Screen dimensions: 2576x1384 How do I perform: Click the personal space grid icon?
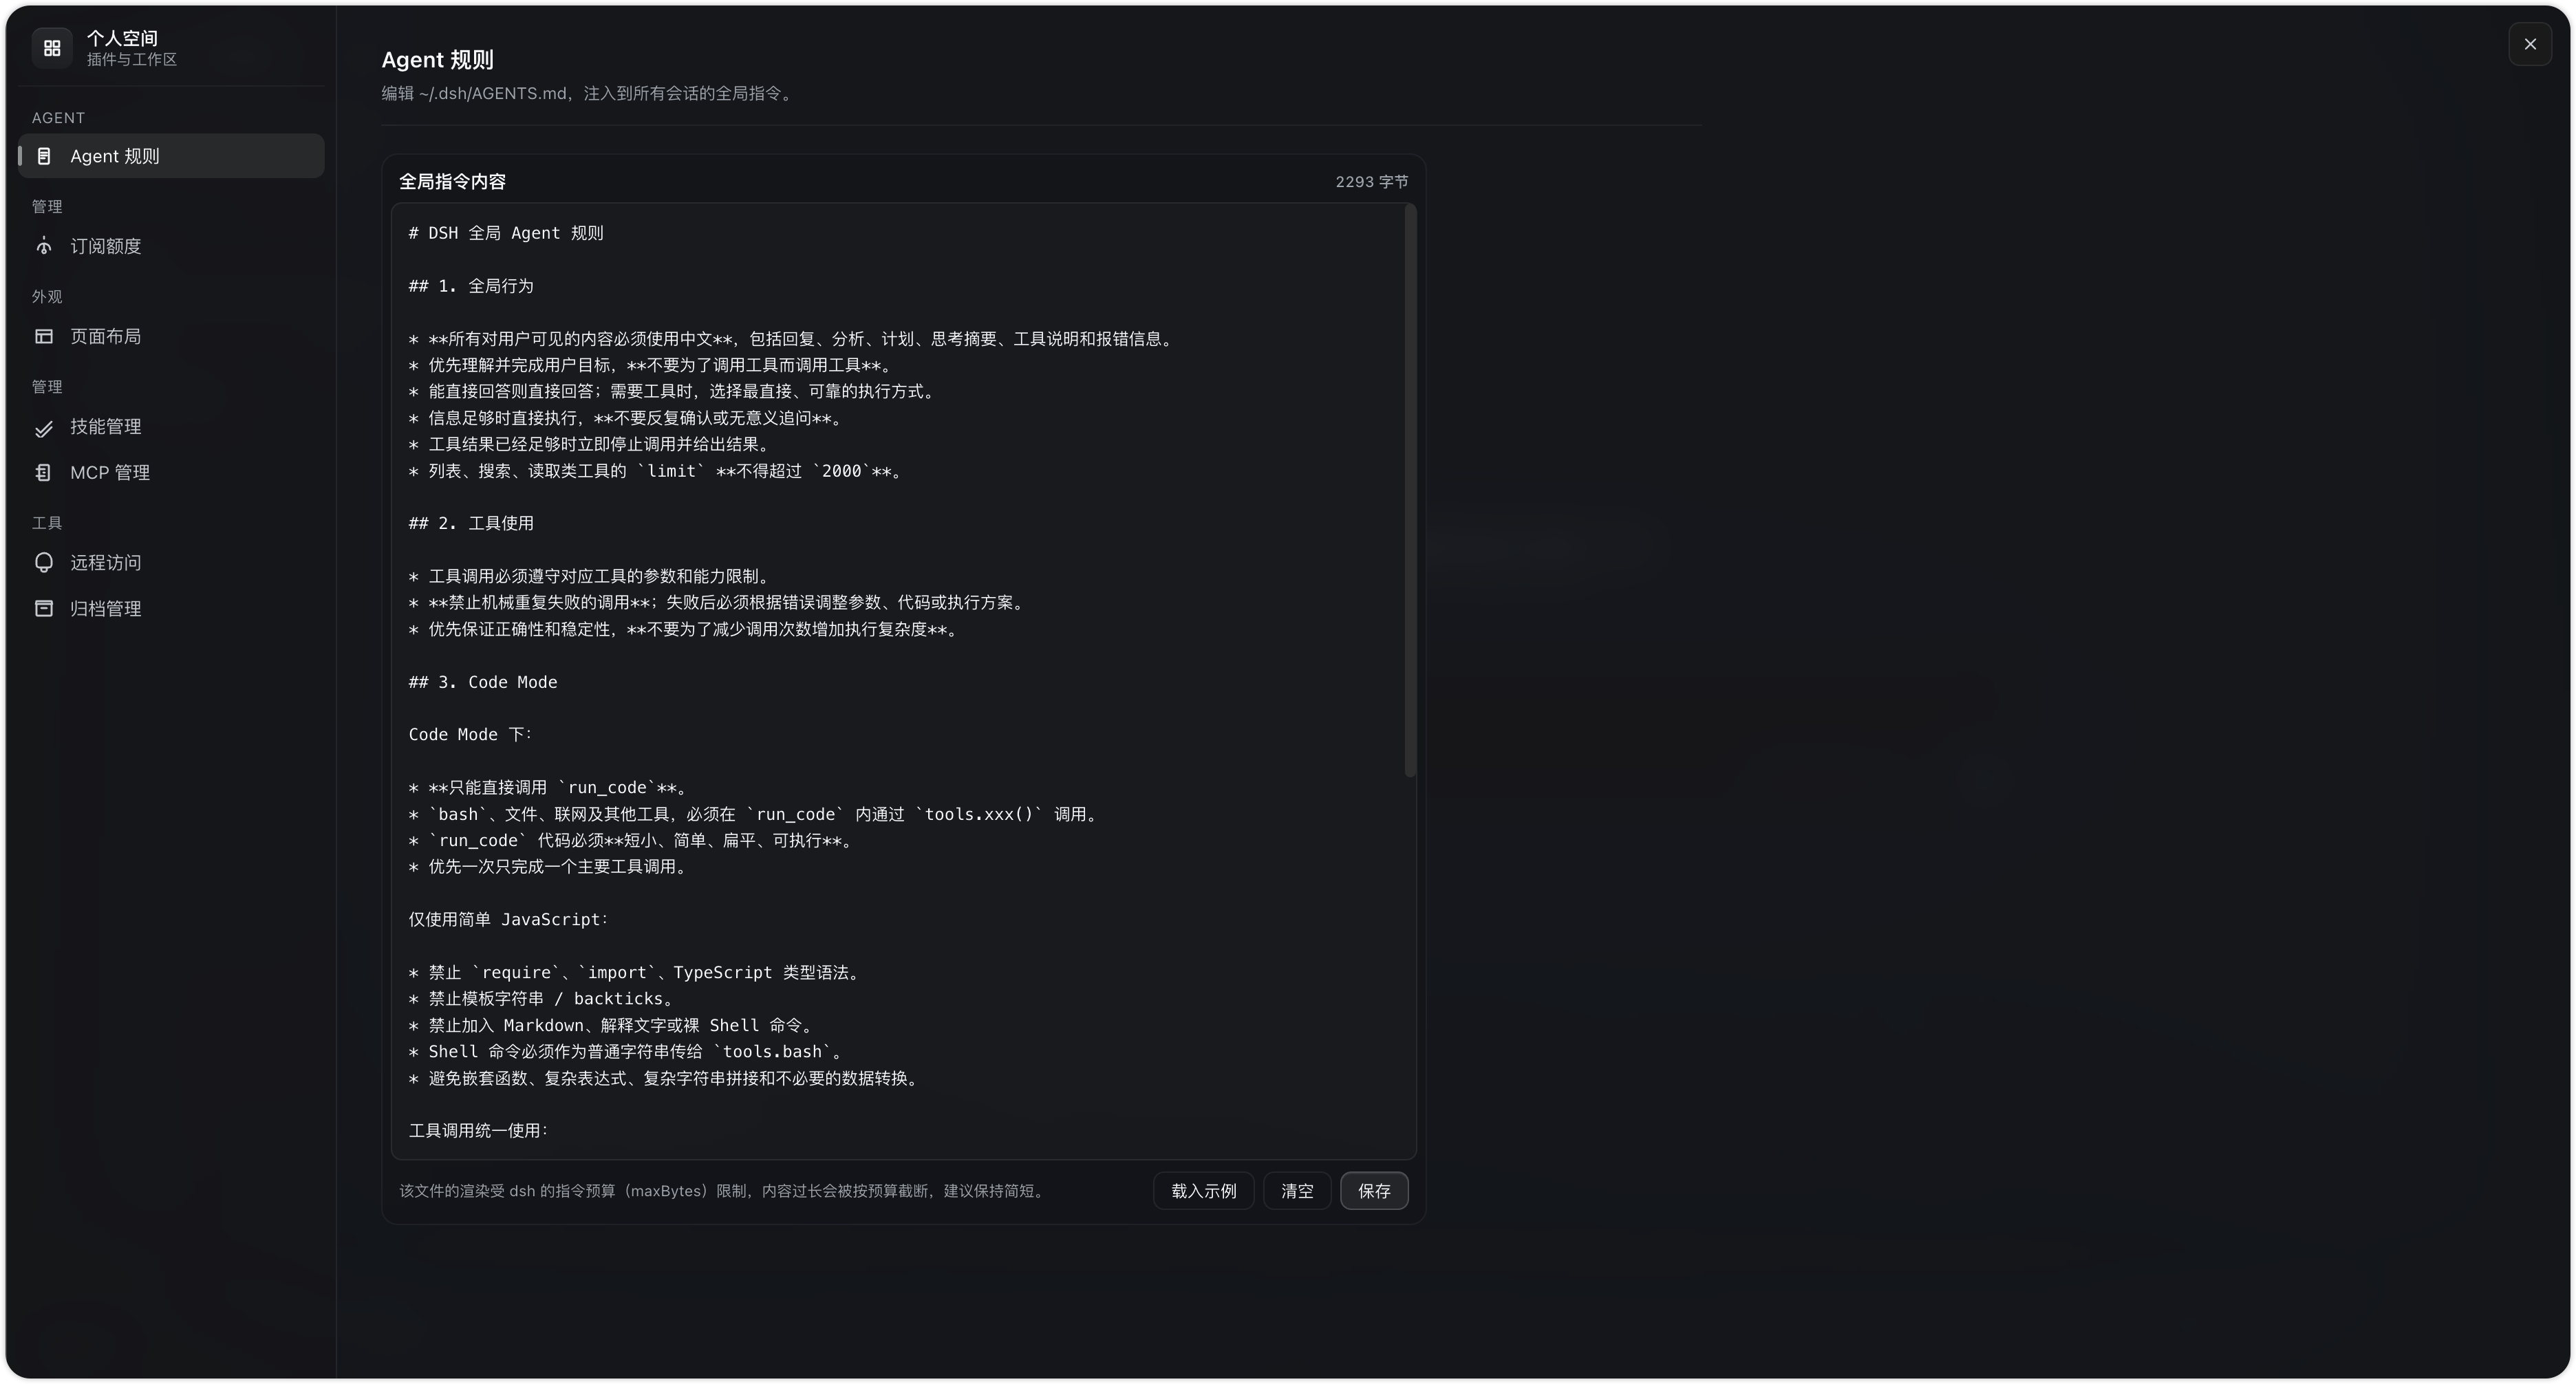[52, 48]
